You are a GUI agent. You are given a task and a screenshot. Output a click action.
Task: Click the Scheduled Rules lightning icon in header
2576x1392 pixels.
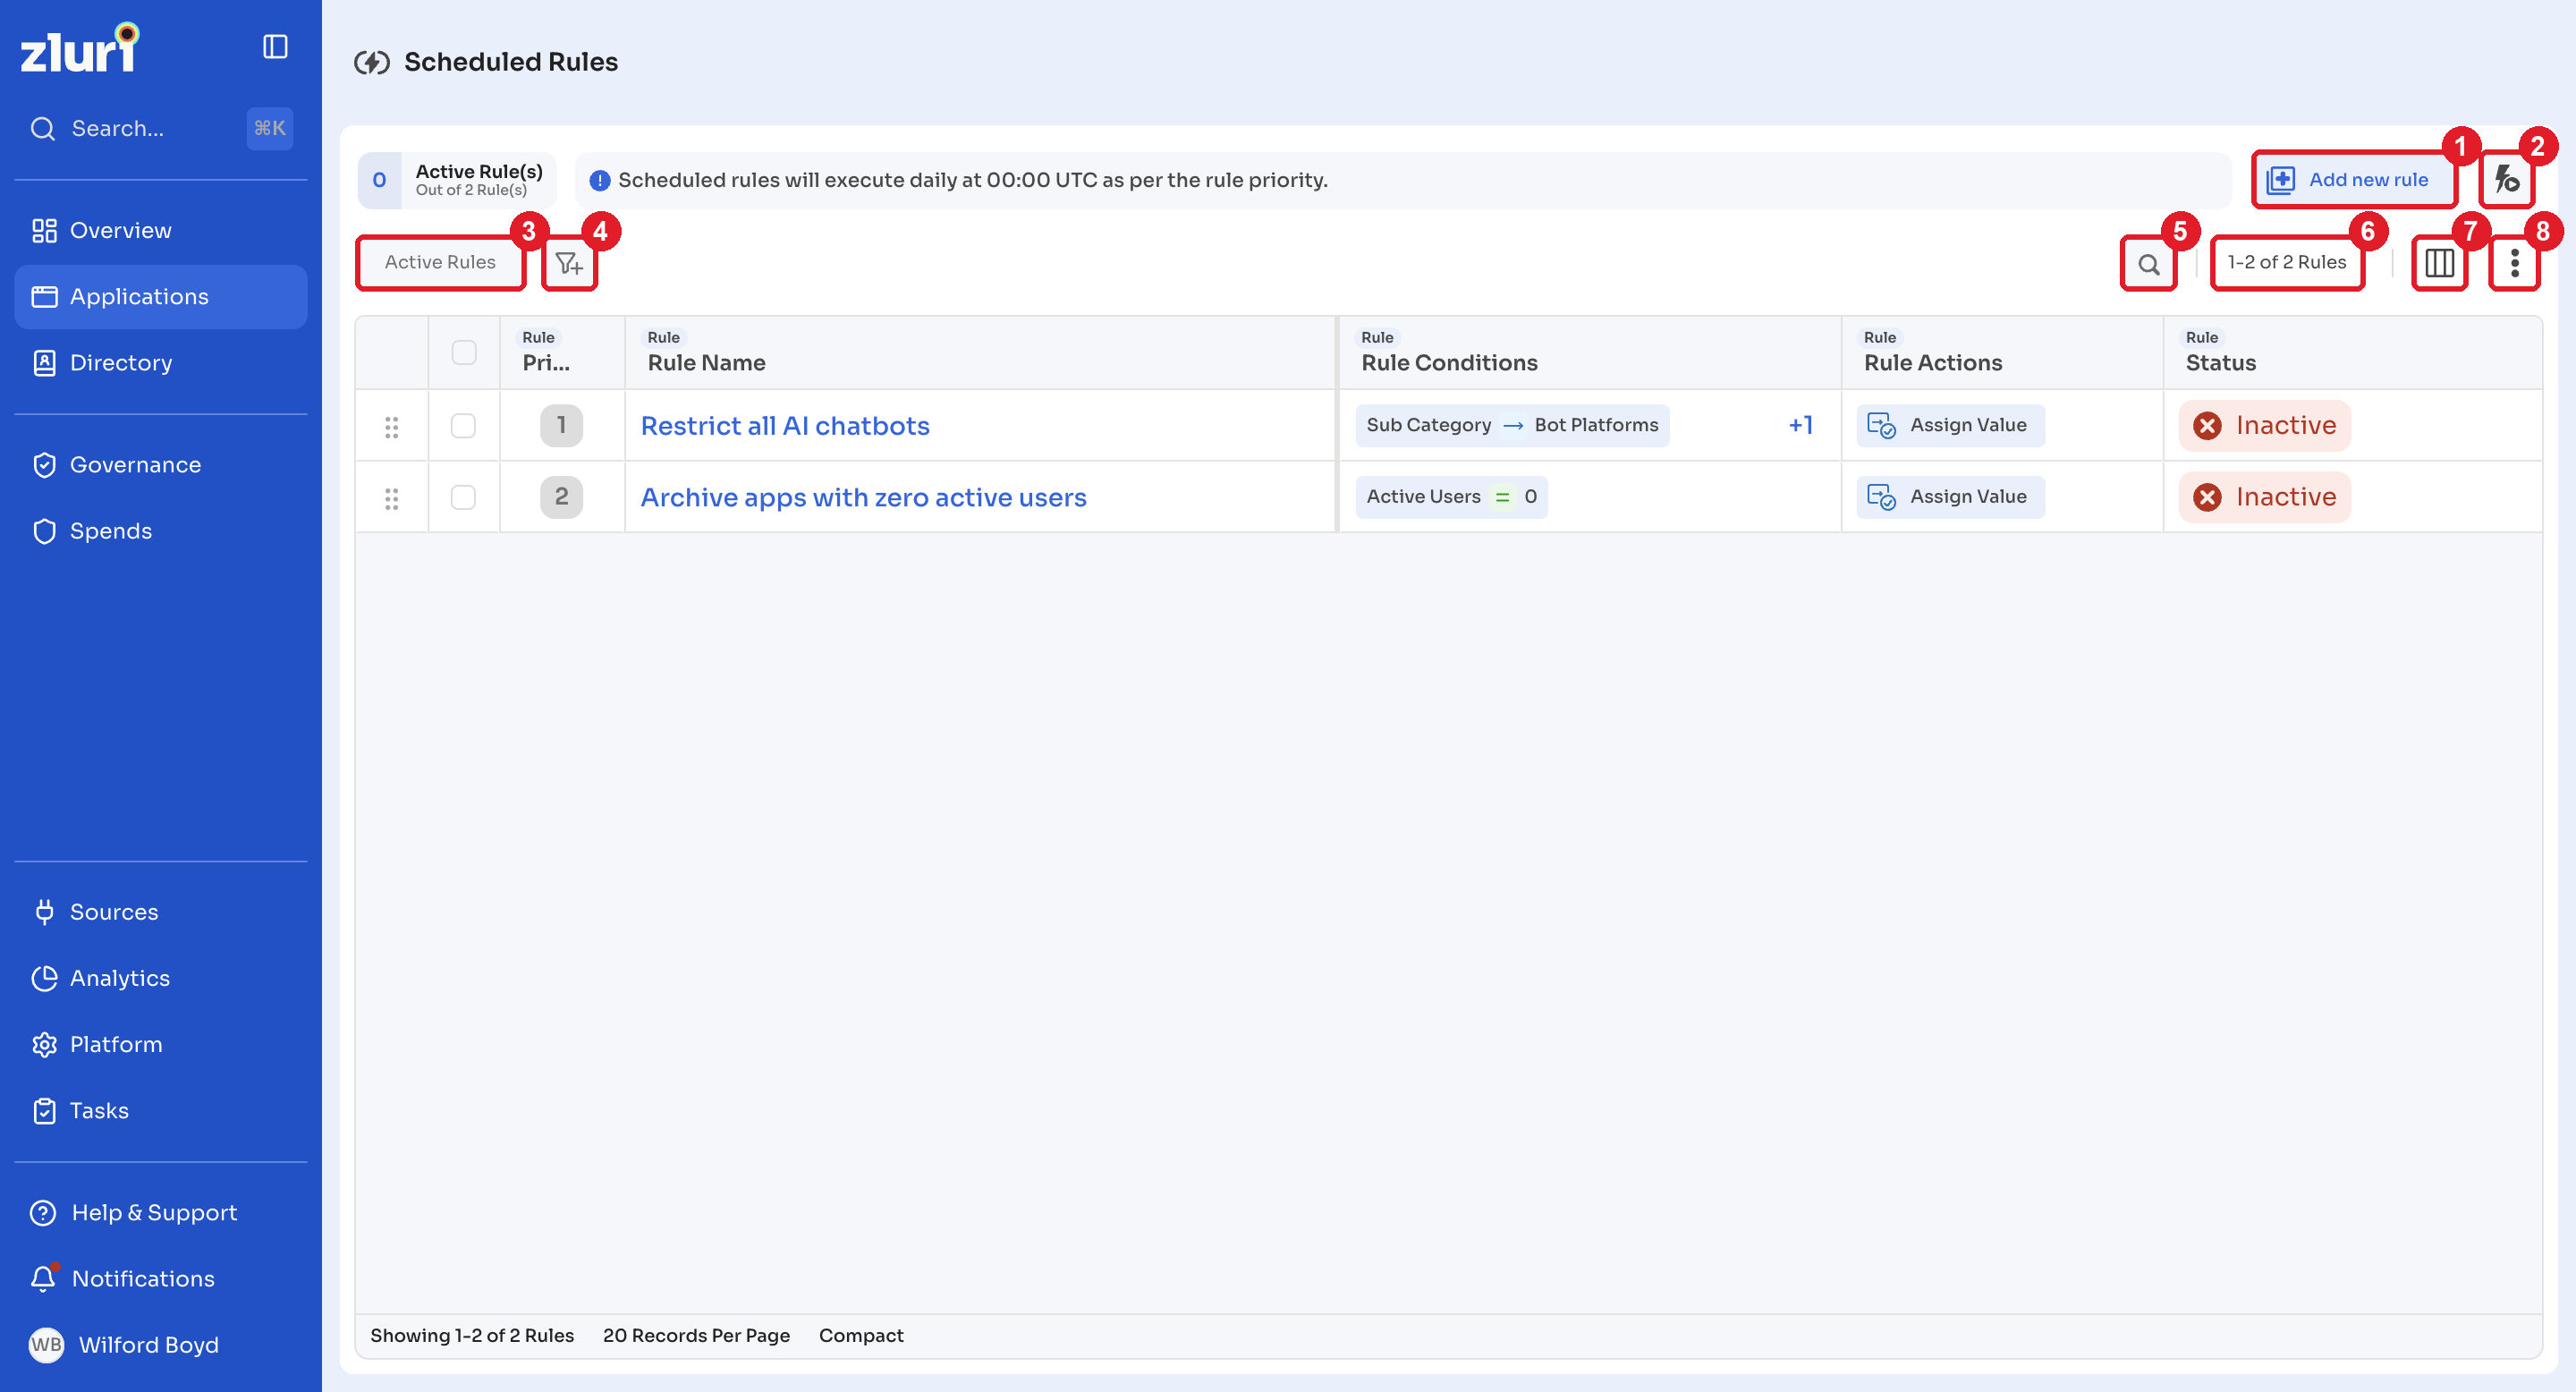pyautogui.click(x=372, y=63)
